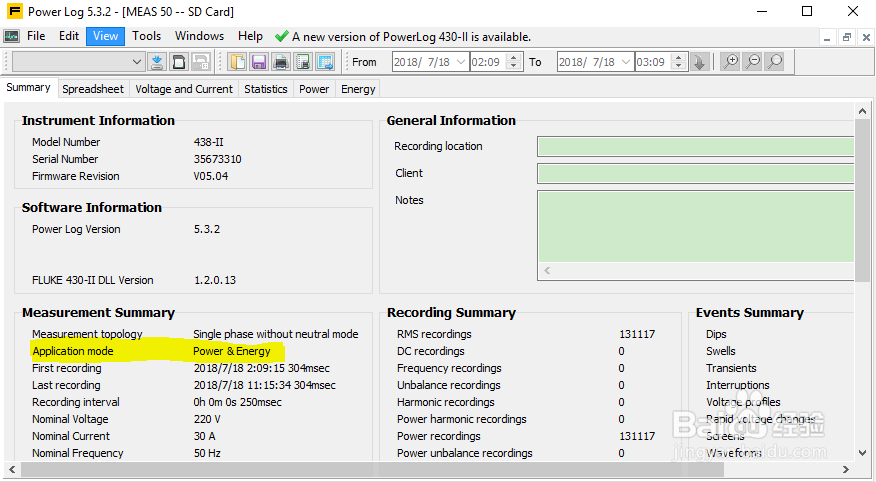Click the From time field 02:09

click(x=488, y=62)
